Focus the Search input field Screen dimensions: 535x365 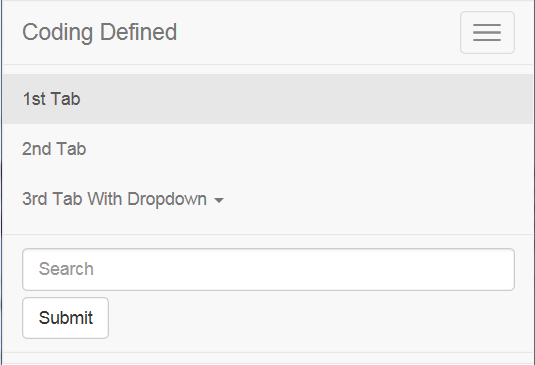269,269
